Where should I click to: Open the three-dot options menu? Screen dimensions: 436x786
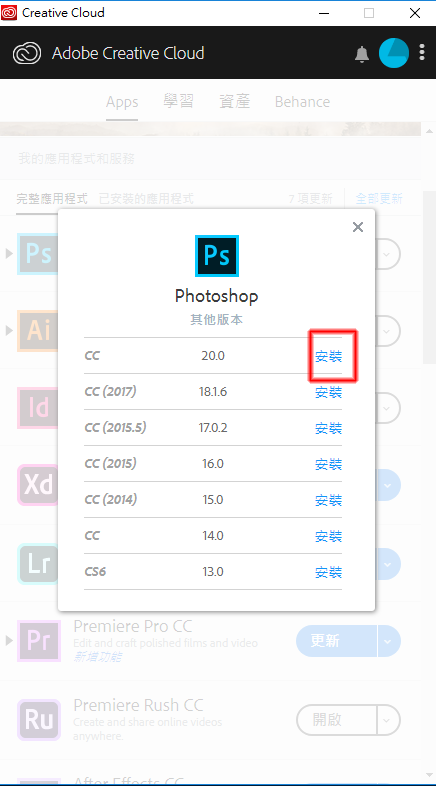tap(422, 52)
